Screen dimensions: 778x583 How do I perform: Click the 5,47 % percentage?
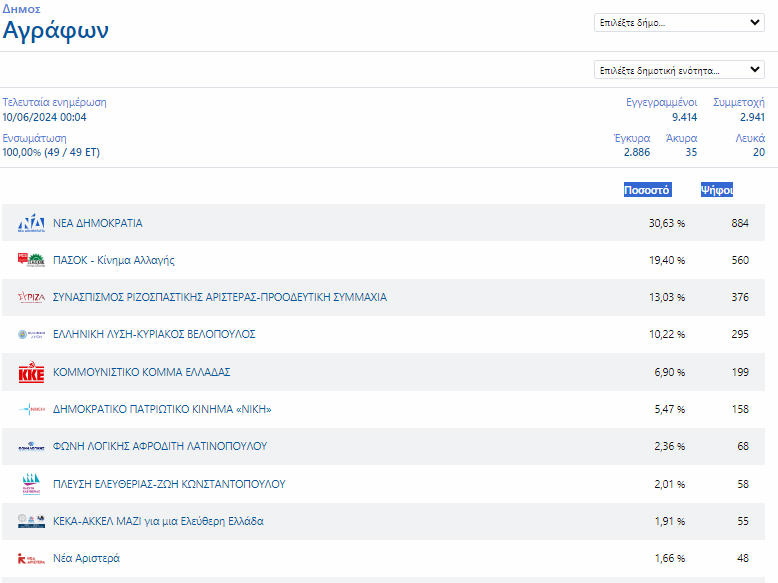coord(669,409)
